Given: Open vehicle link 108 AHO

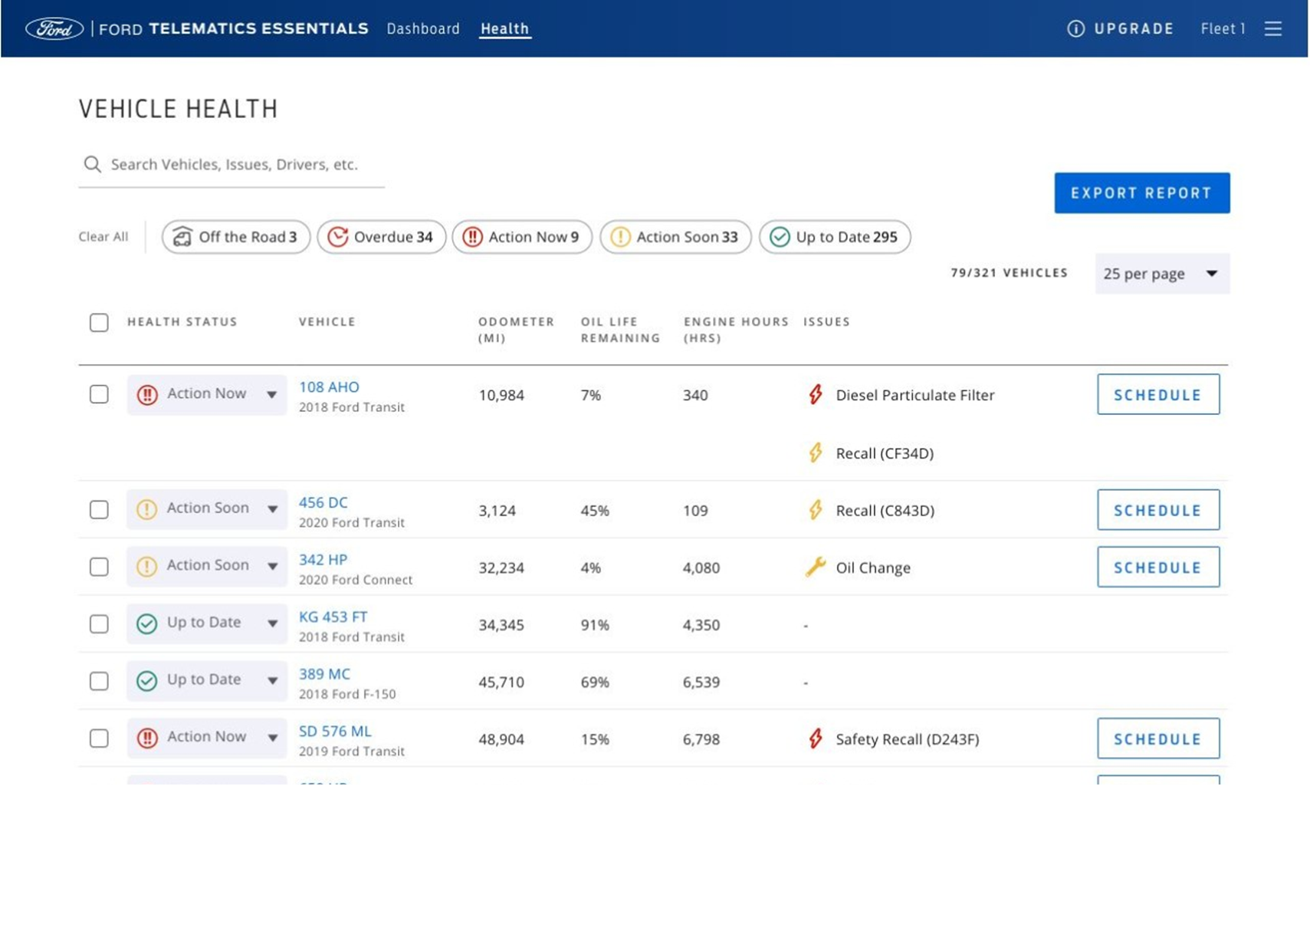Looking at the screenshot, I should click(329, 387).
